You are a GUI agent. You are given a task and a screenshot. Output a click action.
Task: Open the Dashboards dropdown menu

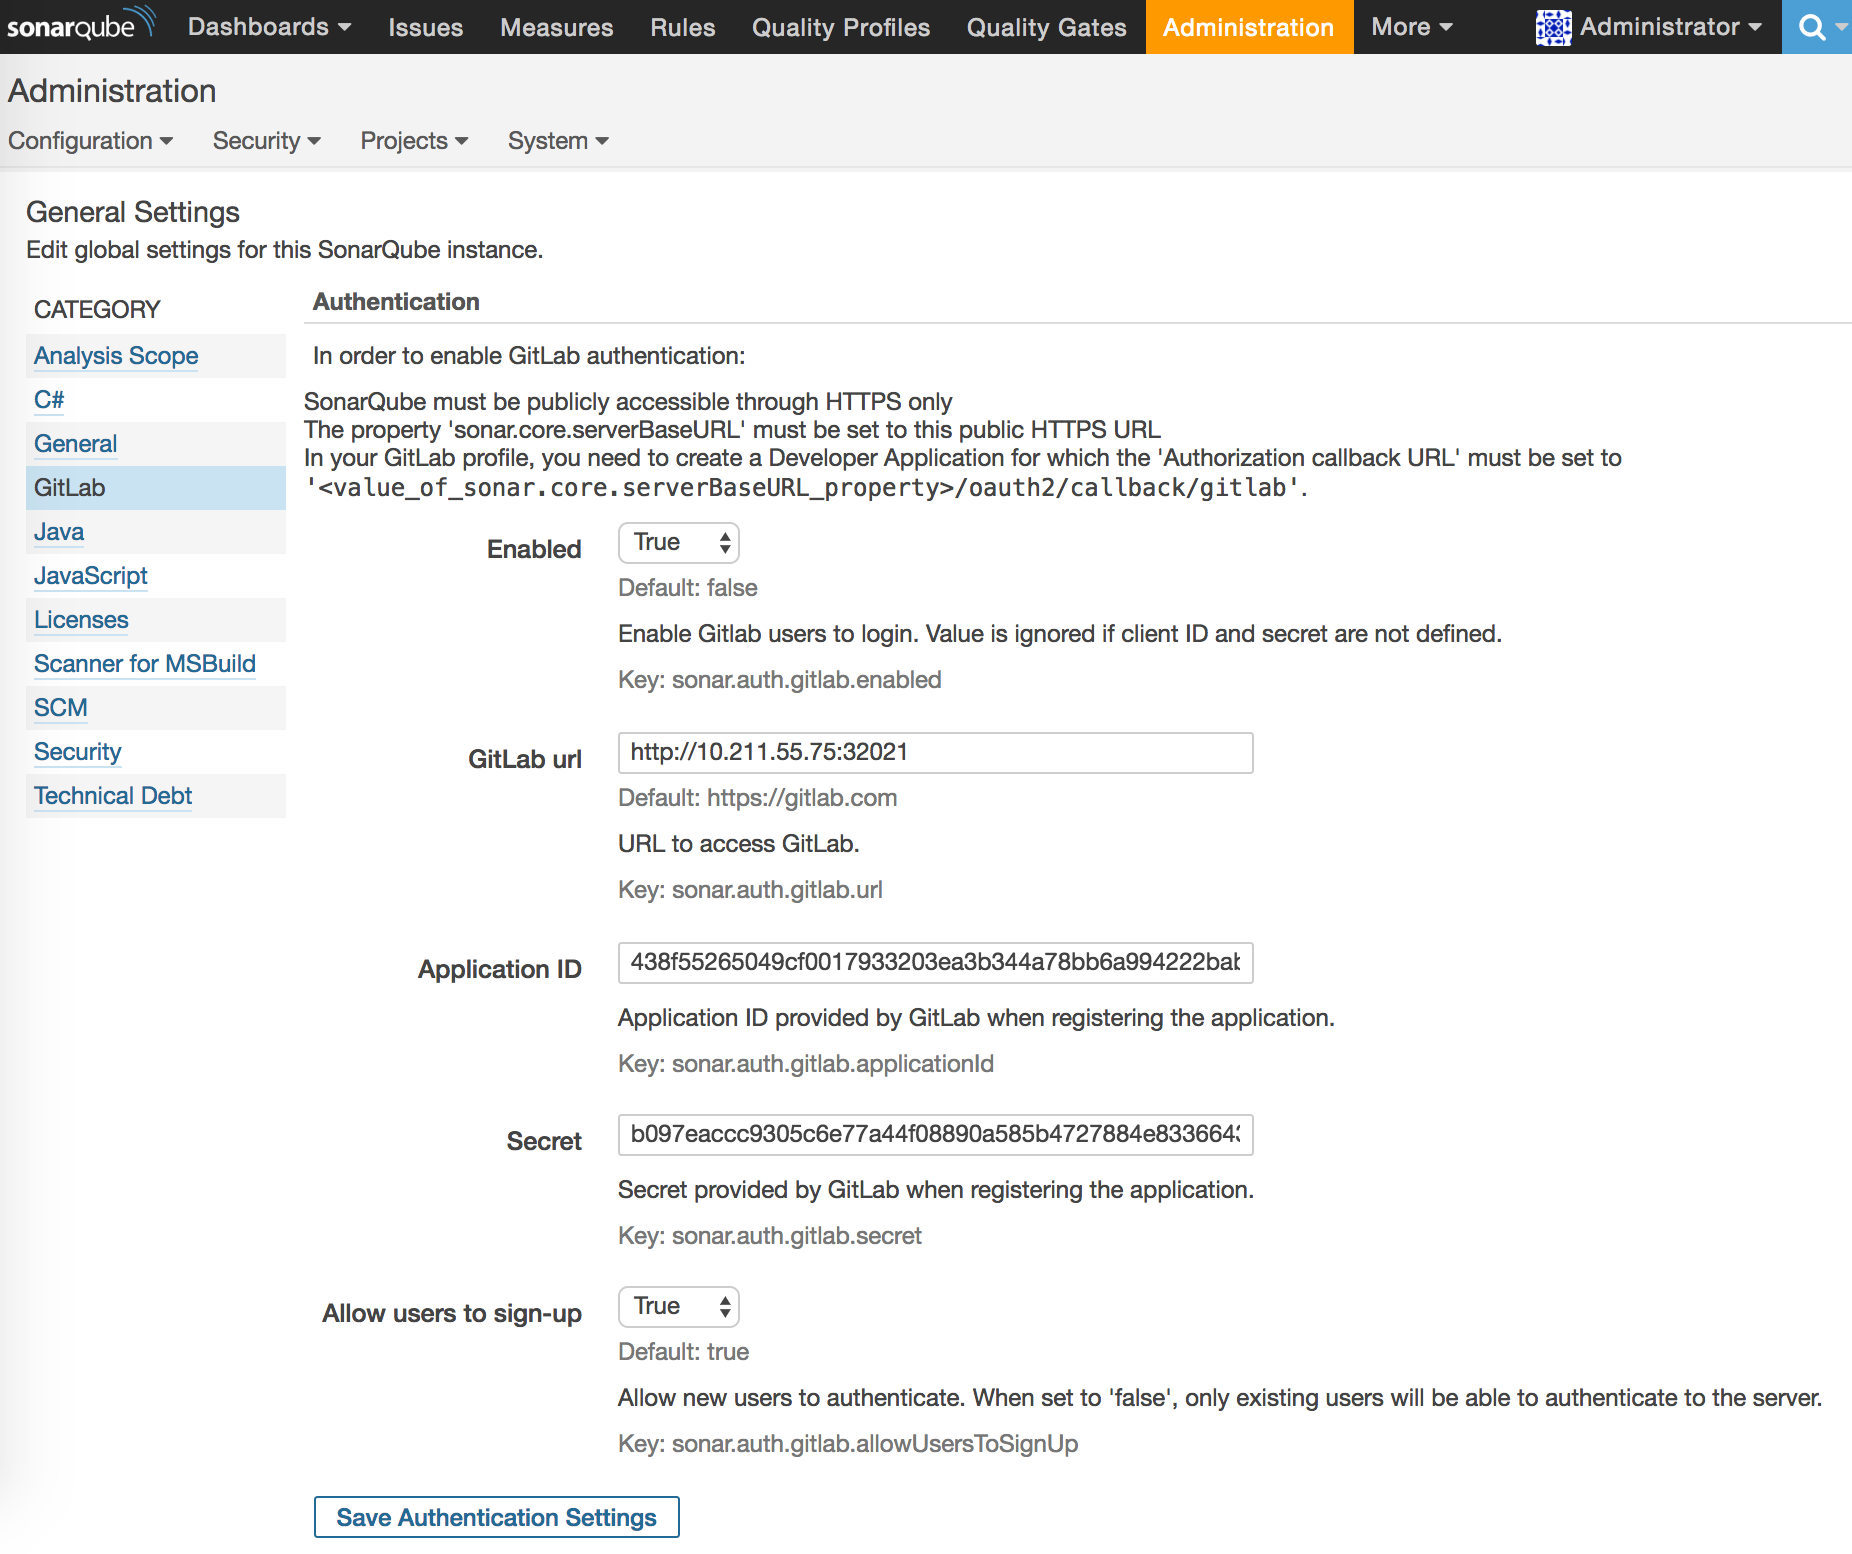(269, 27)
